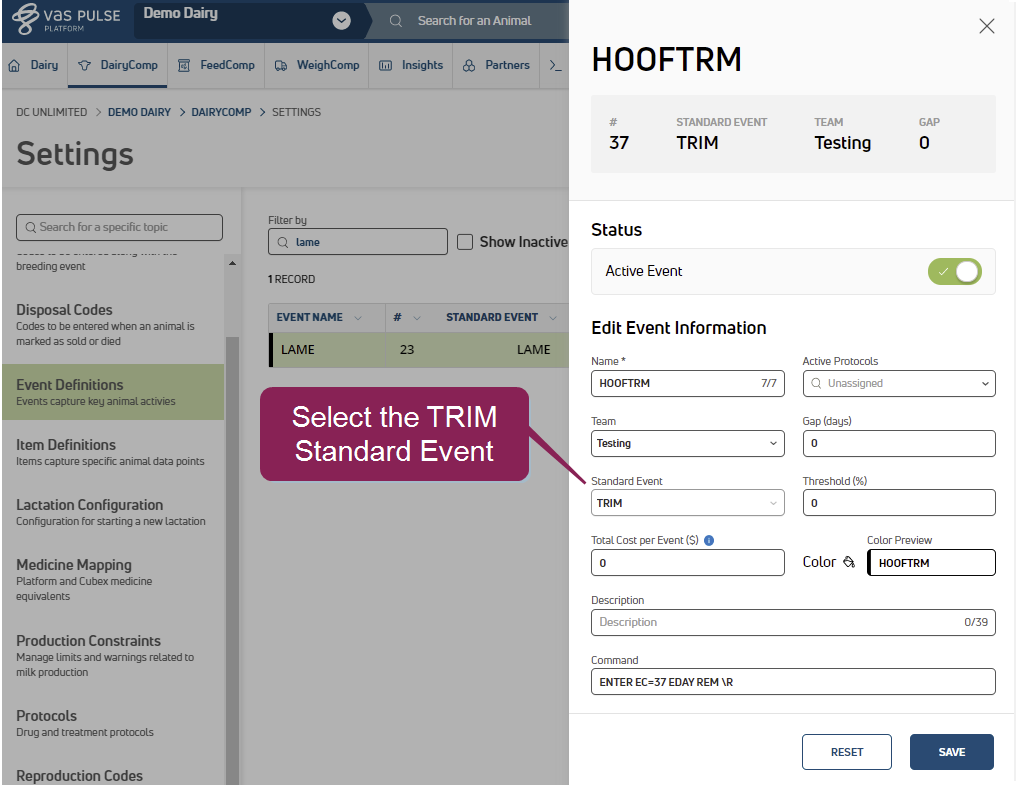Open the Demo Dairy chevron selector
This screenshot has width=1018, height=785.
[x=342, y=20]
